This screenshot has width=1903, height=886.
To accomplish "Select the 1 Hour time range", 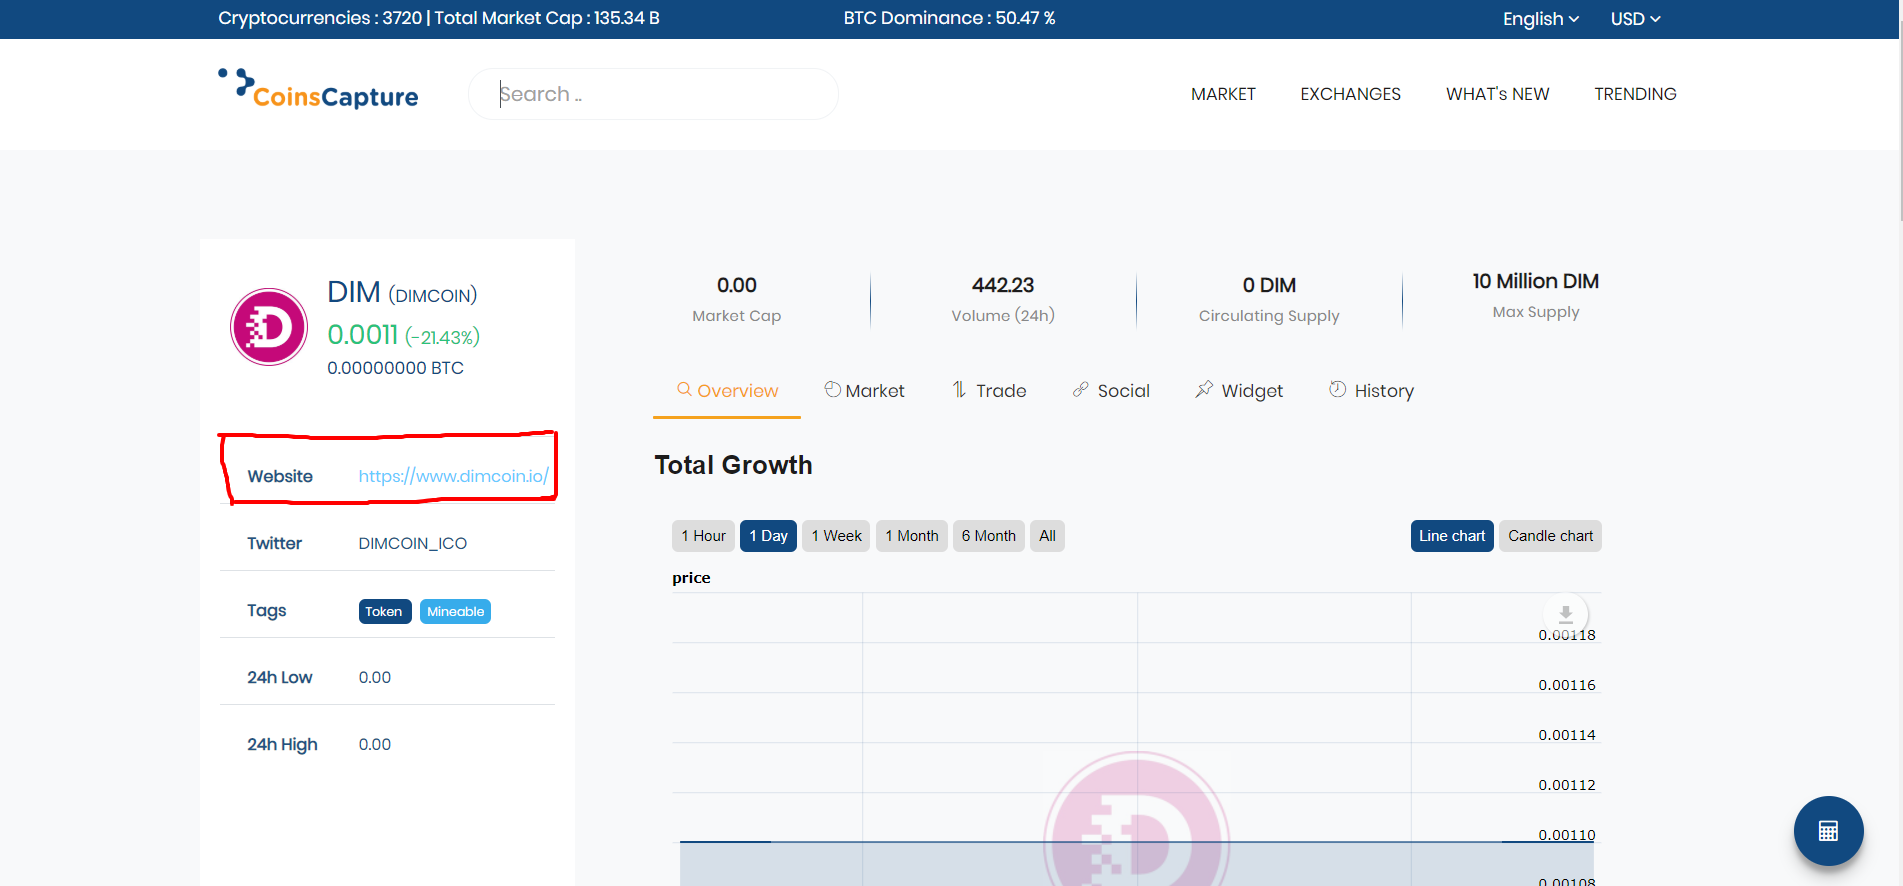I will 703,536.
